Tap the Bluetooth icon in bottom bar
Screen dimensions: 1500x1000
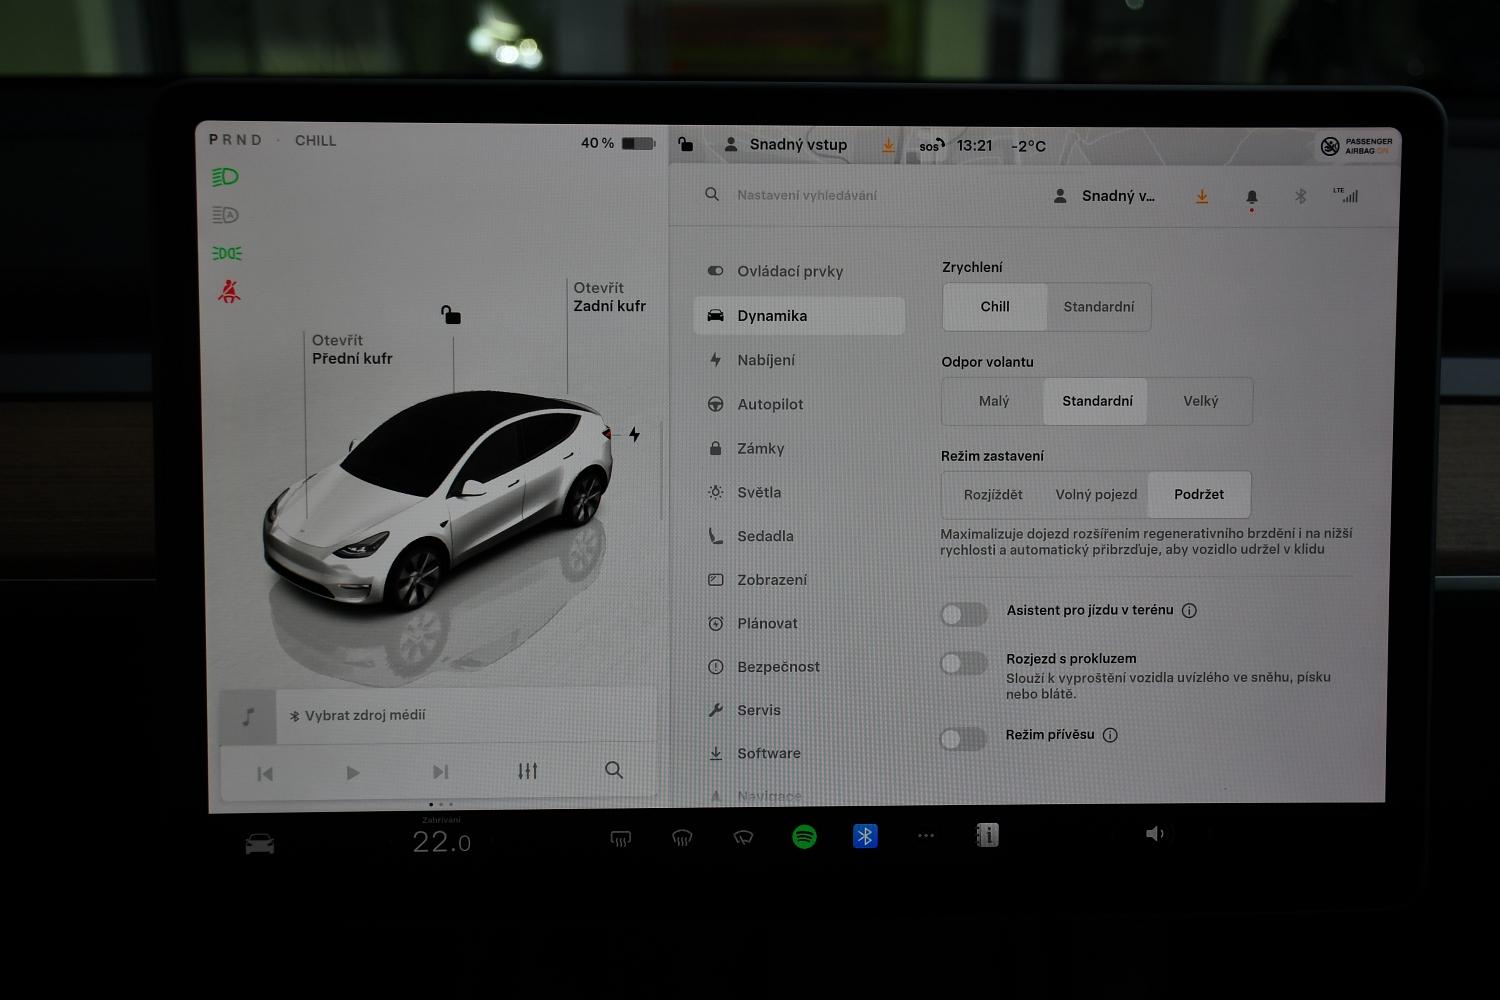point(865,836)
